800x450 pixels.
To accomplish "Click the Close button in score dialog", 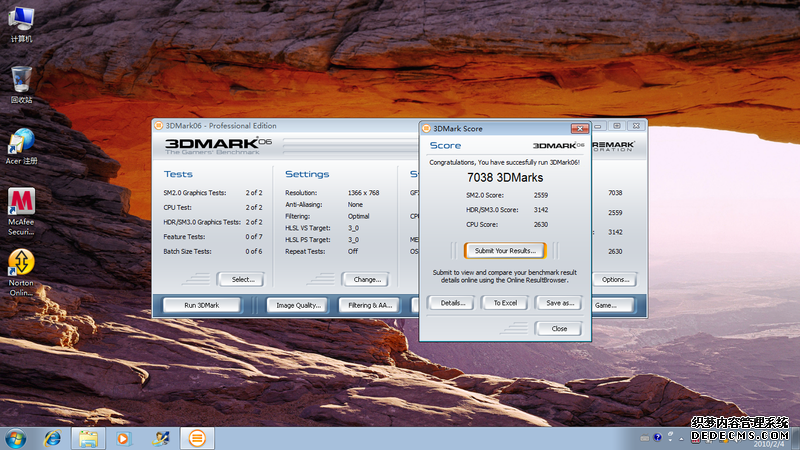I will point(559,329).
